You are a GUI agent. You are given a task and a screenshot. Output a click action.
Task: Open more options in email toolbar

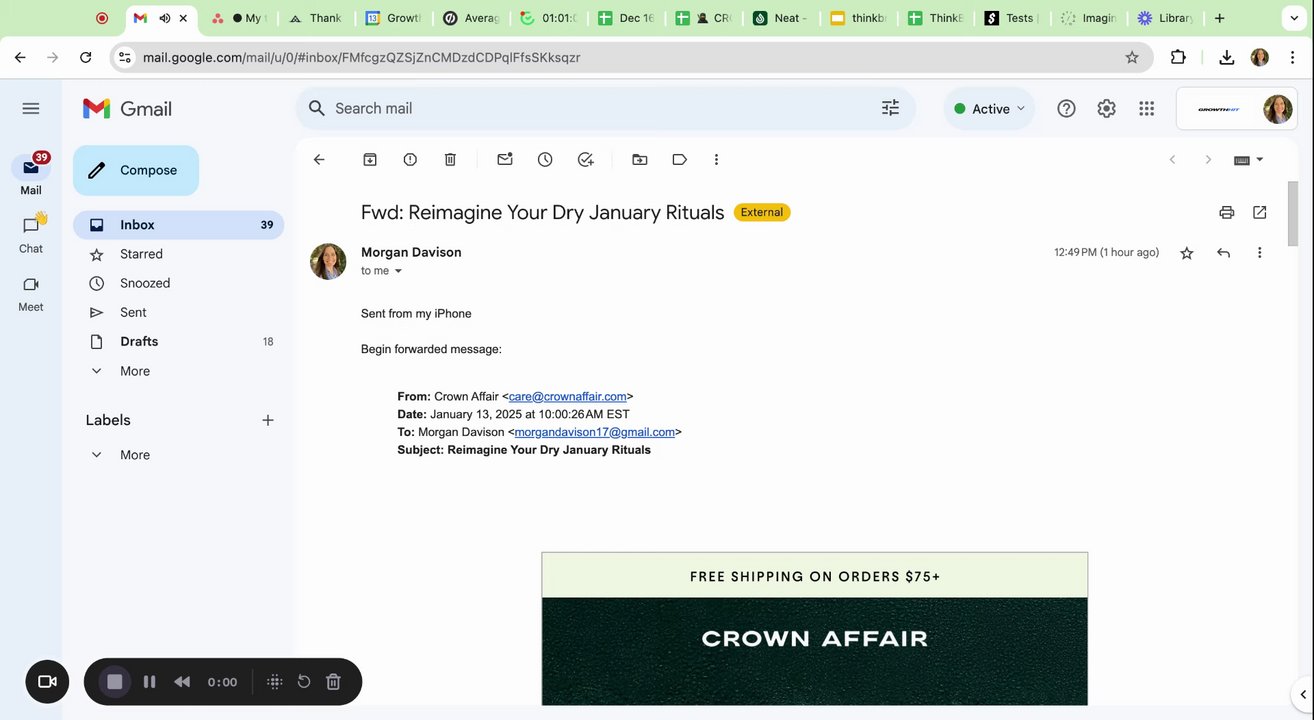click(716, 159)
